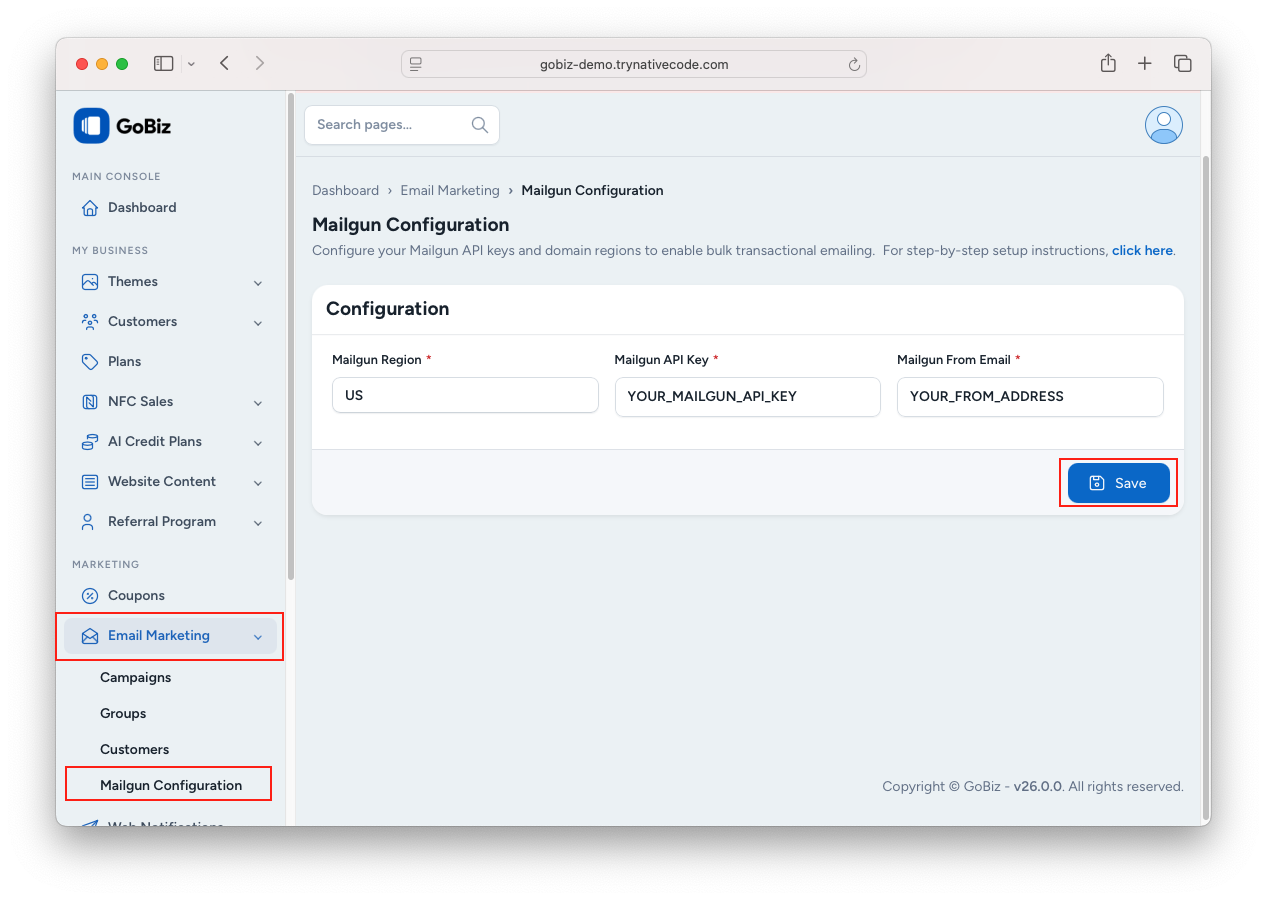Expand the Referral Program chevron
Image resolution: width=1267 pixels, height=900 pixels.
(258, 523)
